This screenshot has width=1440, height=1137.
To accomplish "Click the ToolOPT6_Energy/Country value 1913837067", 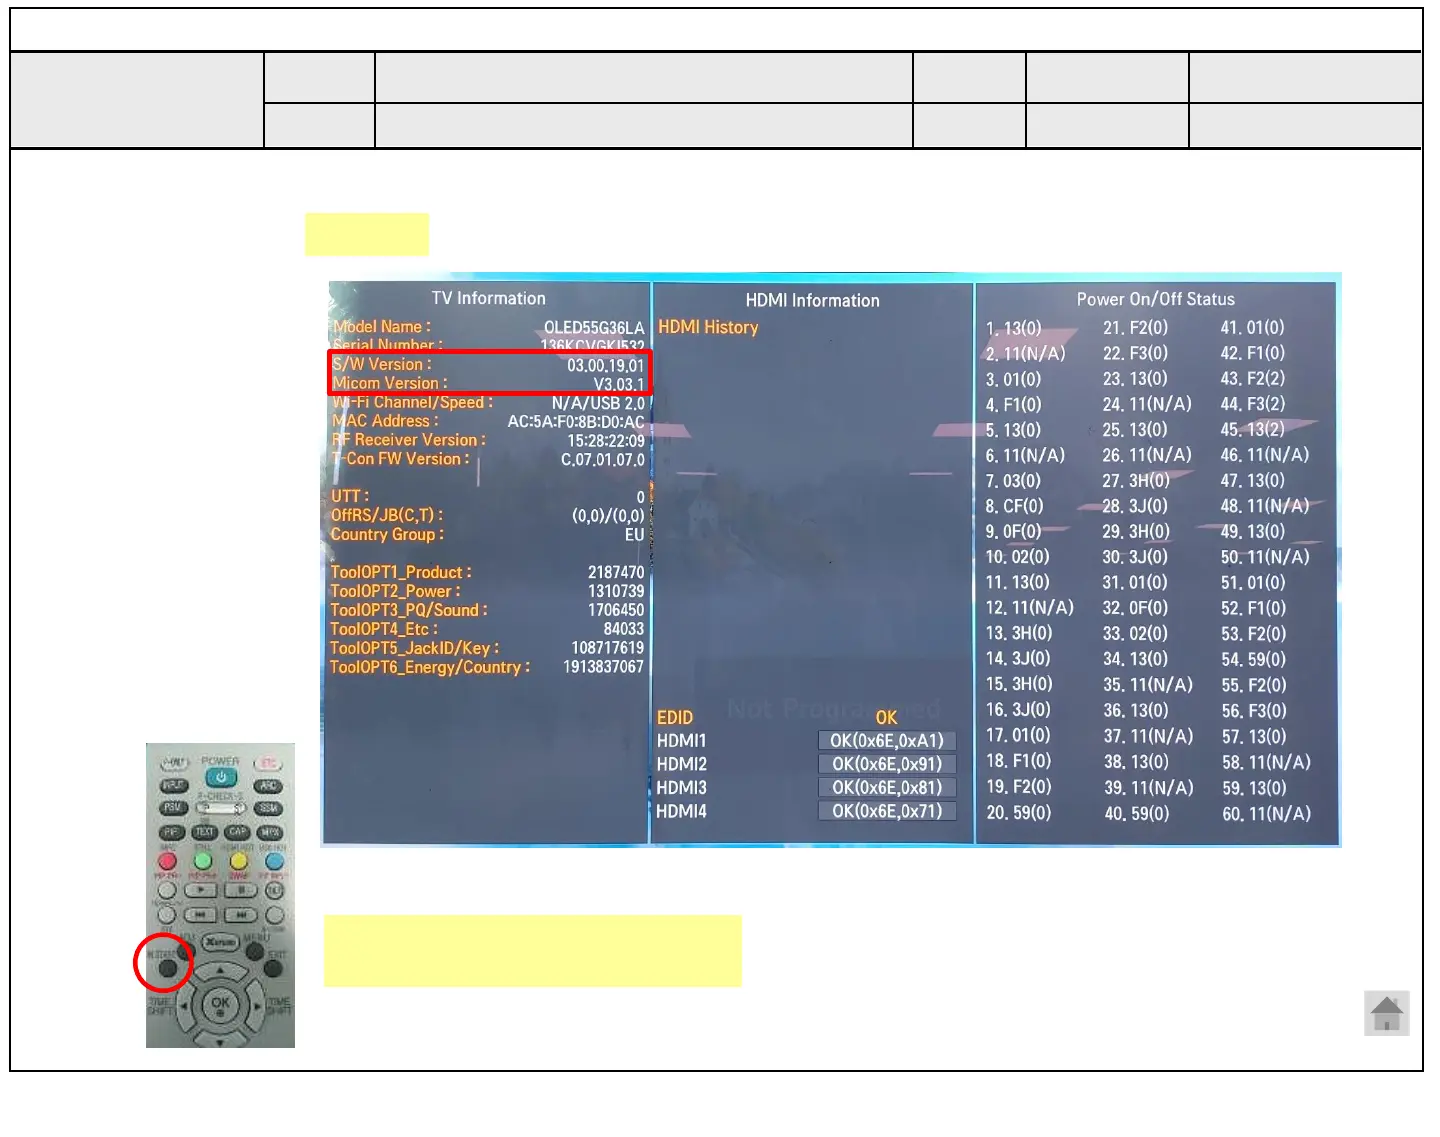I will point(603,667).
